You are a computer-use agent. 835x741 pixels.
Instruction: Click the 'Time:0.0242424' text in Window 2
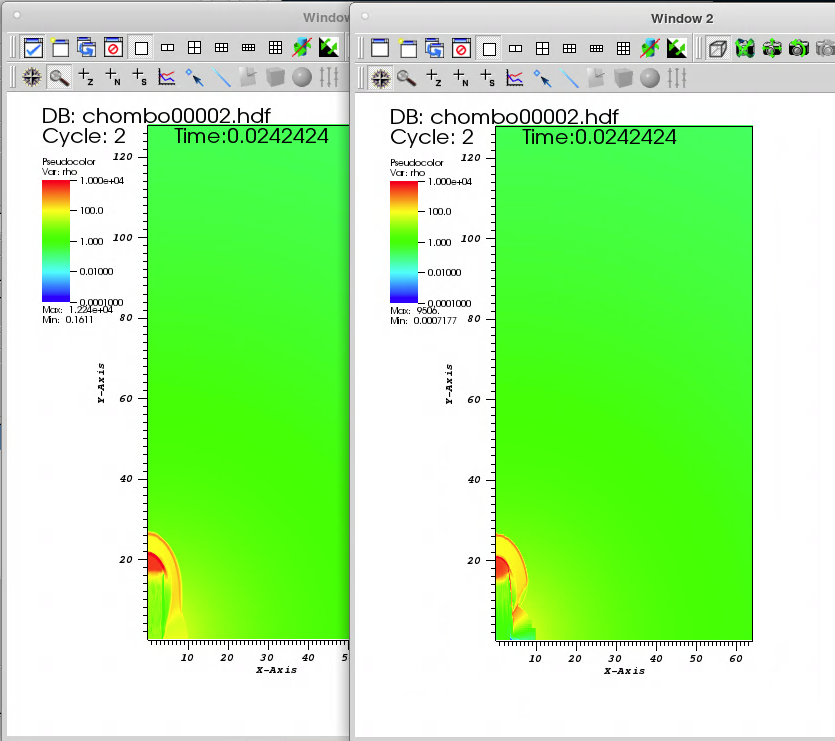(599, 137)
